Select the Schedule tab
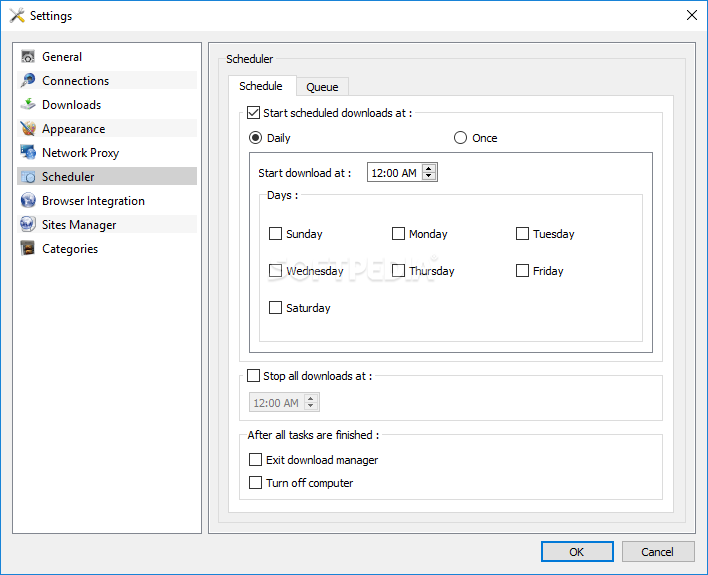 [x=260, y=86]
